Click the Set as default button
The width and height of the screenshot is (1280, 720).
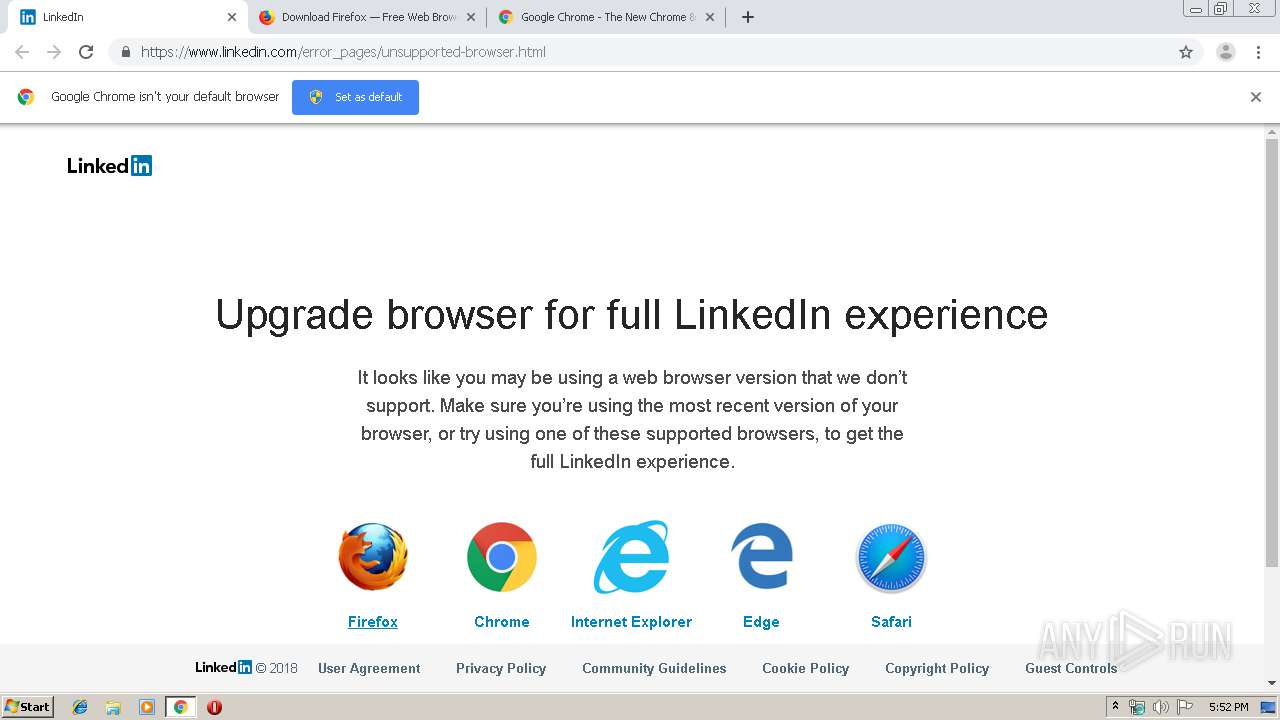[355, 97]
